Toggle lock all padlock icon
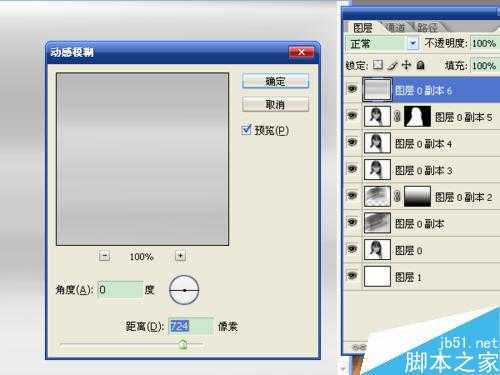The width and height of the screenshot is (500, 375). click(421, 65)
